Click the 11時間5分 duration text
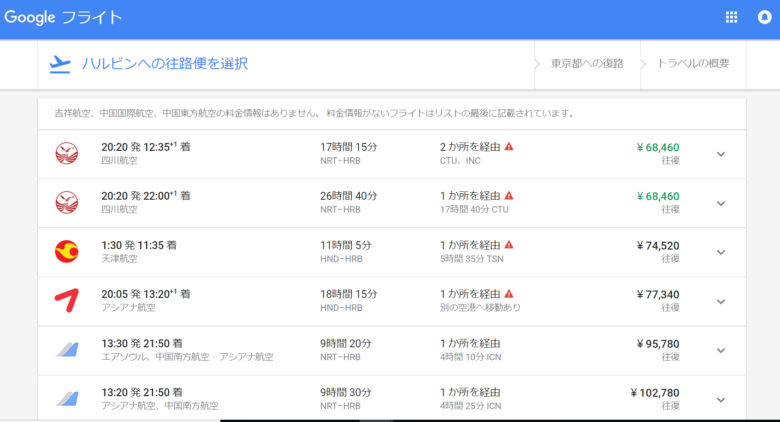Image resolution: width=780 pixels, height=422 pixels. click(x=346, y=245)
